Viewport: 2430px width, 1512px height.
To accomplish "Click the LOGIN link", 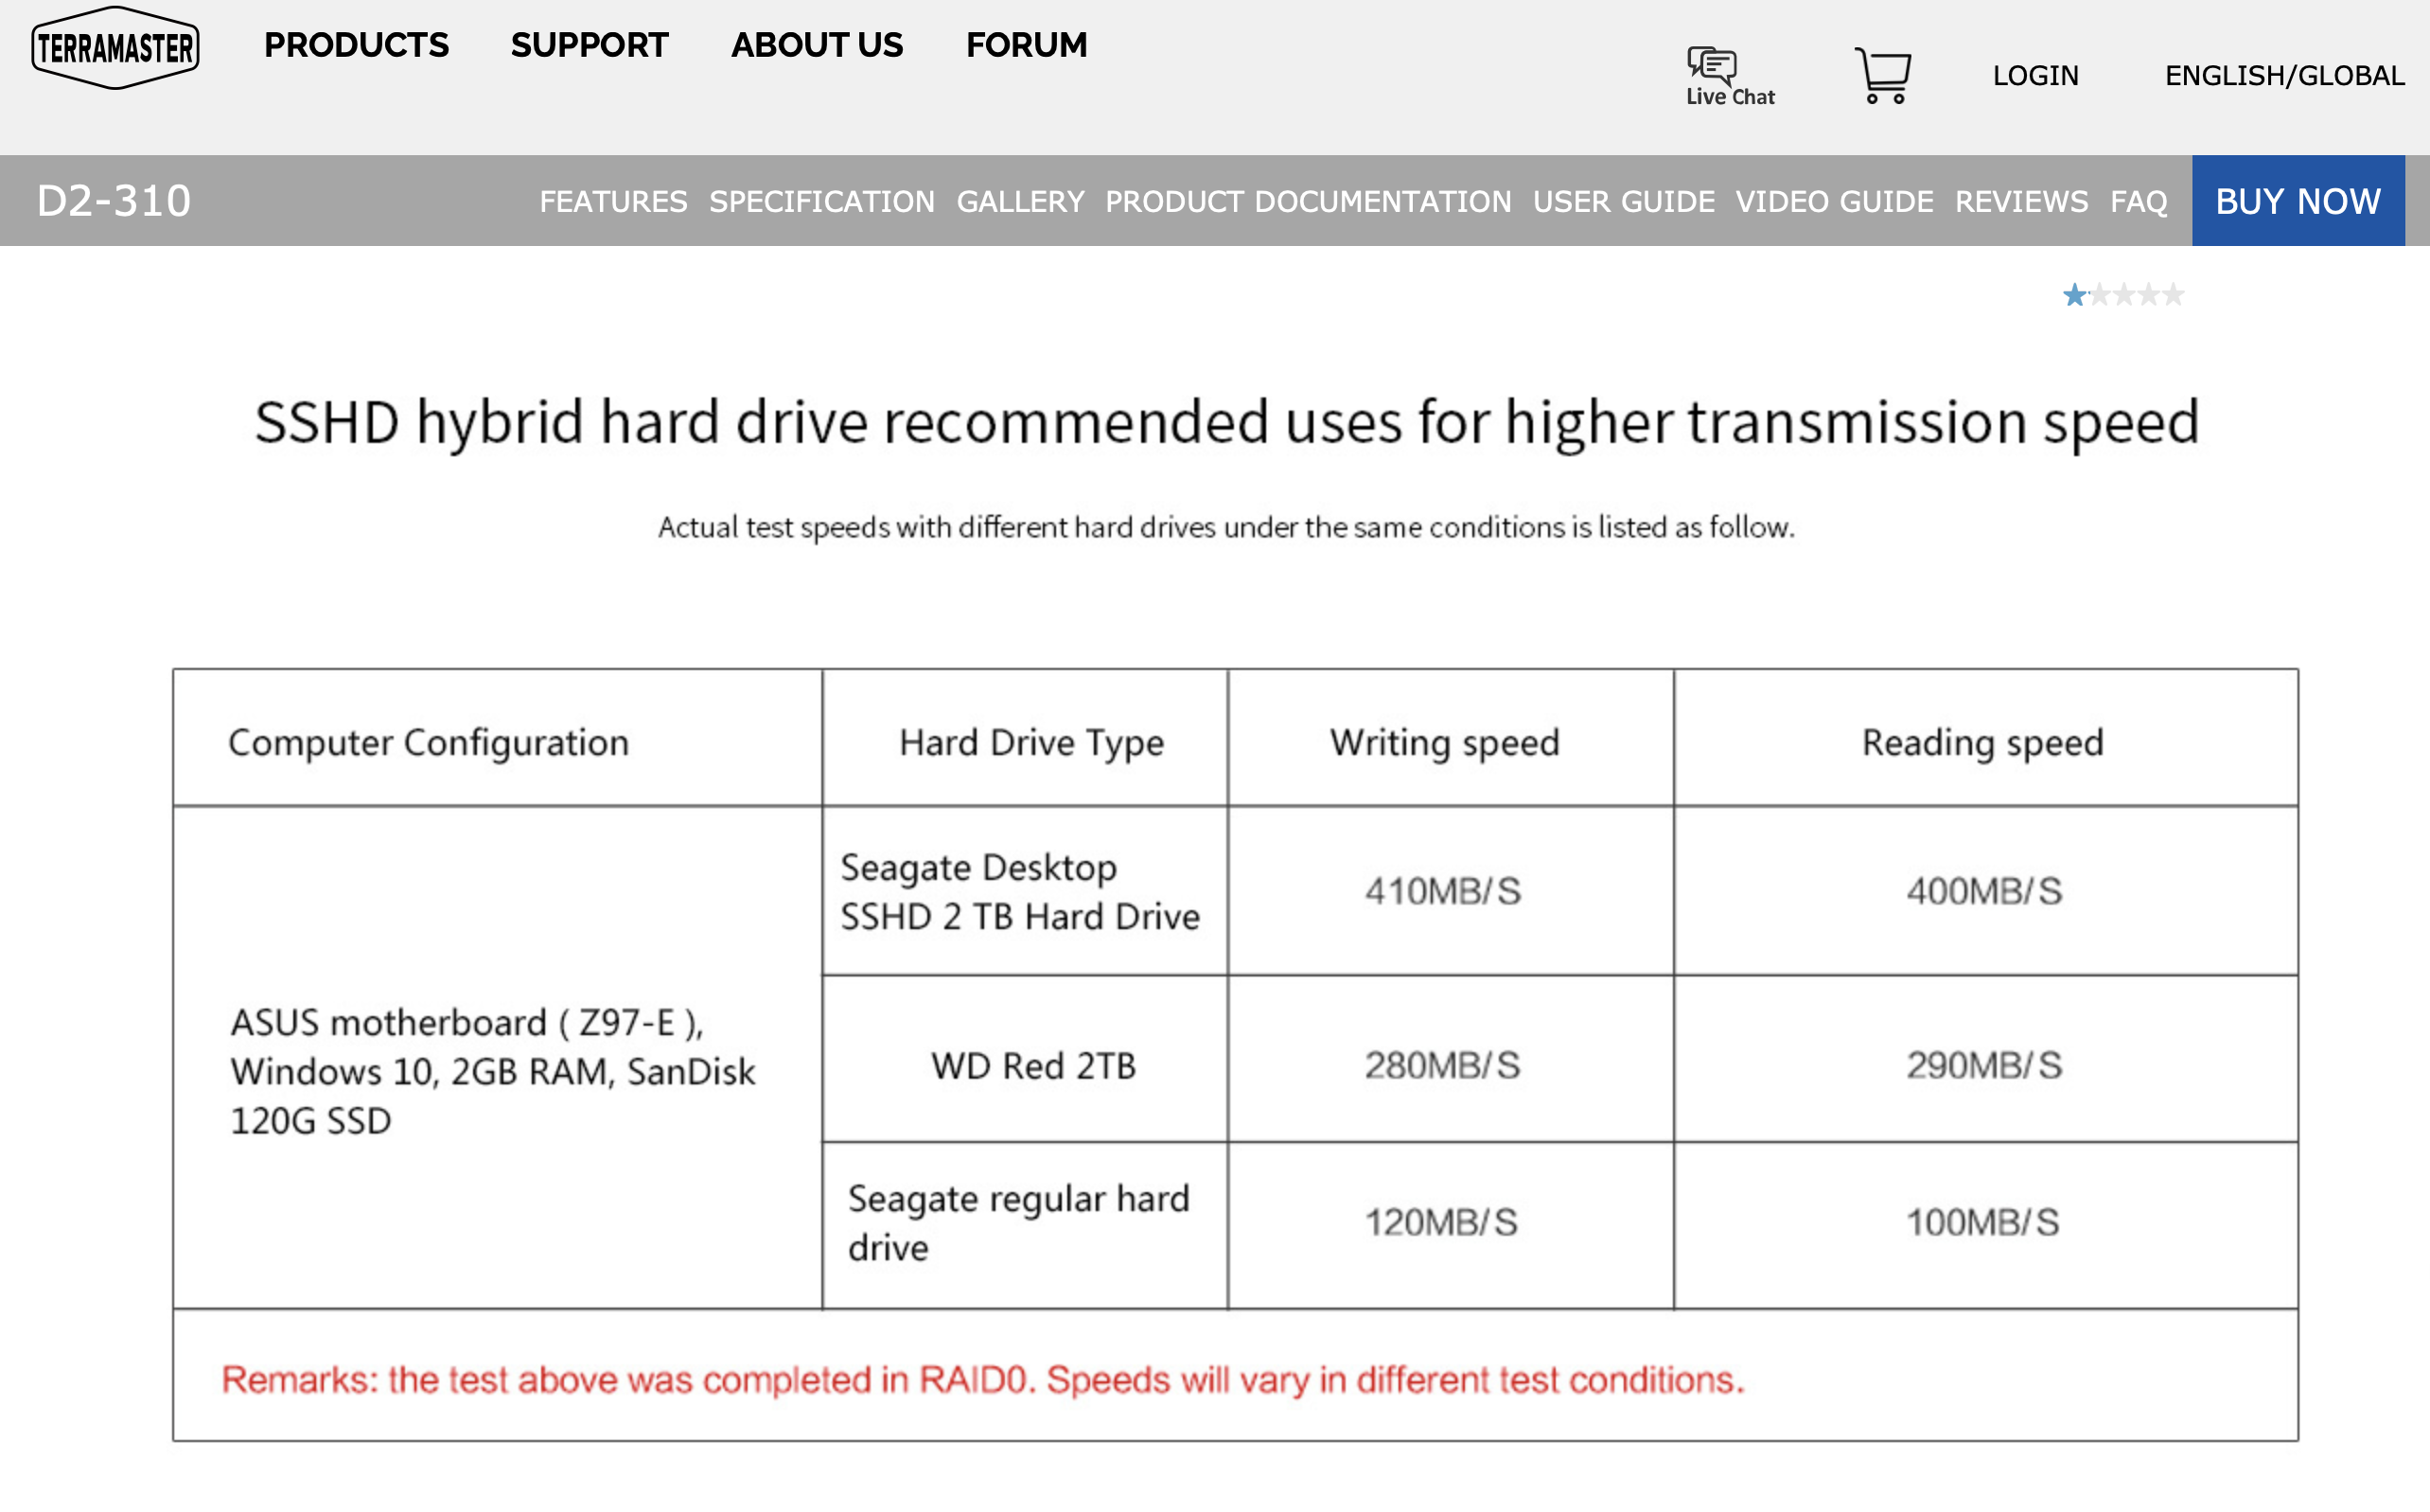I will (2035, 76).
